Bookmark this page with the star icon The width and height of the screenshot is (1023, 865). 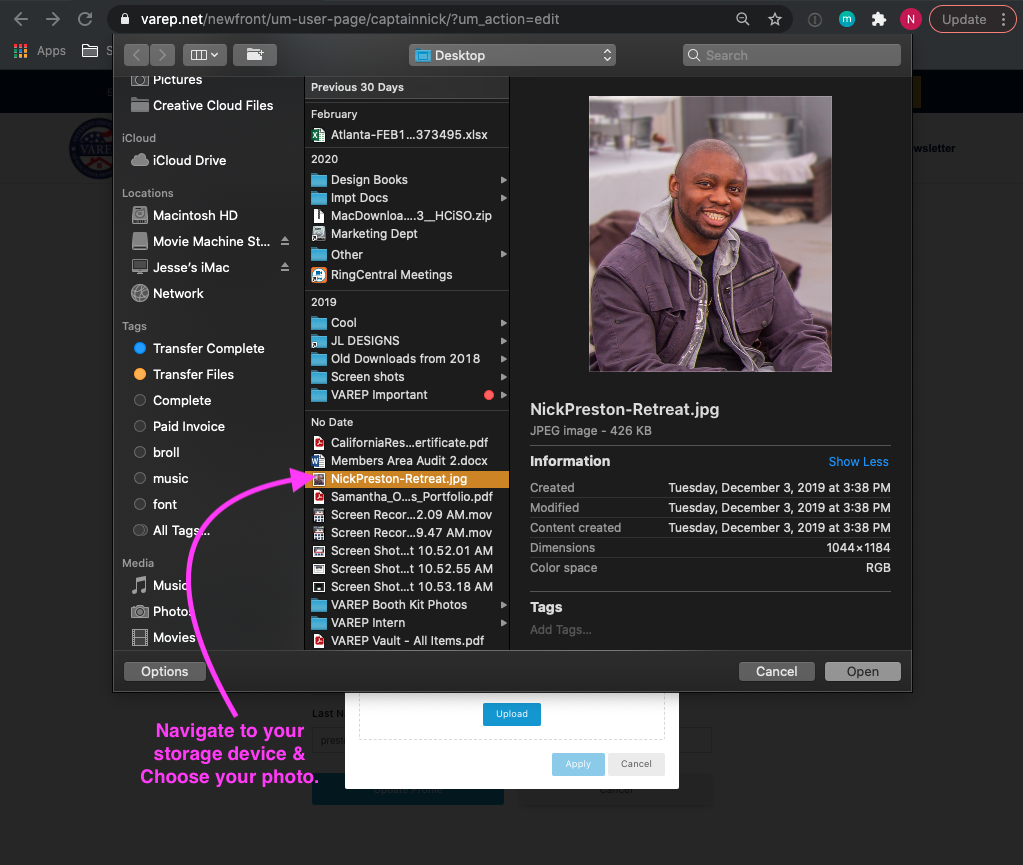774,19
